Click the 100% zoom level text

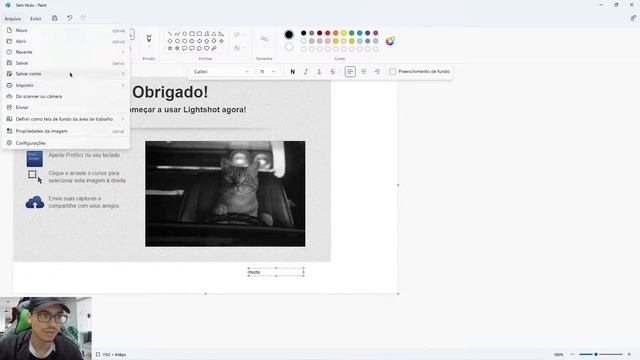(558, 354)
